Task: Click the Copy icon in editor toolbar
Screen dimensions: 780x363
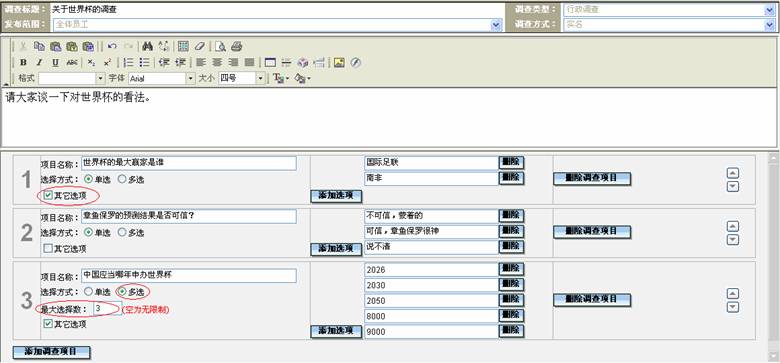Action: click(x=39, y=46)
